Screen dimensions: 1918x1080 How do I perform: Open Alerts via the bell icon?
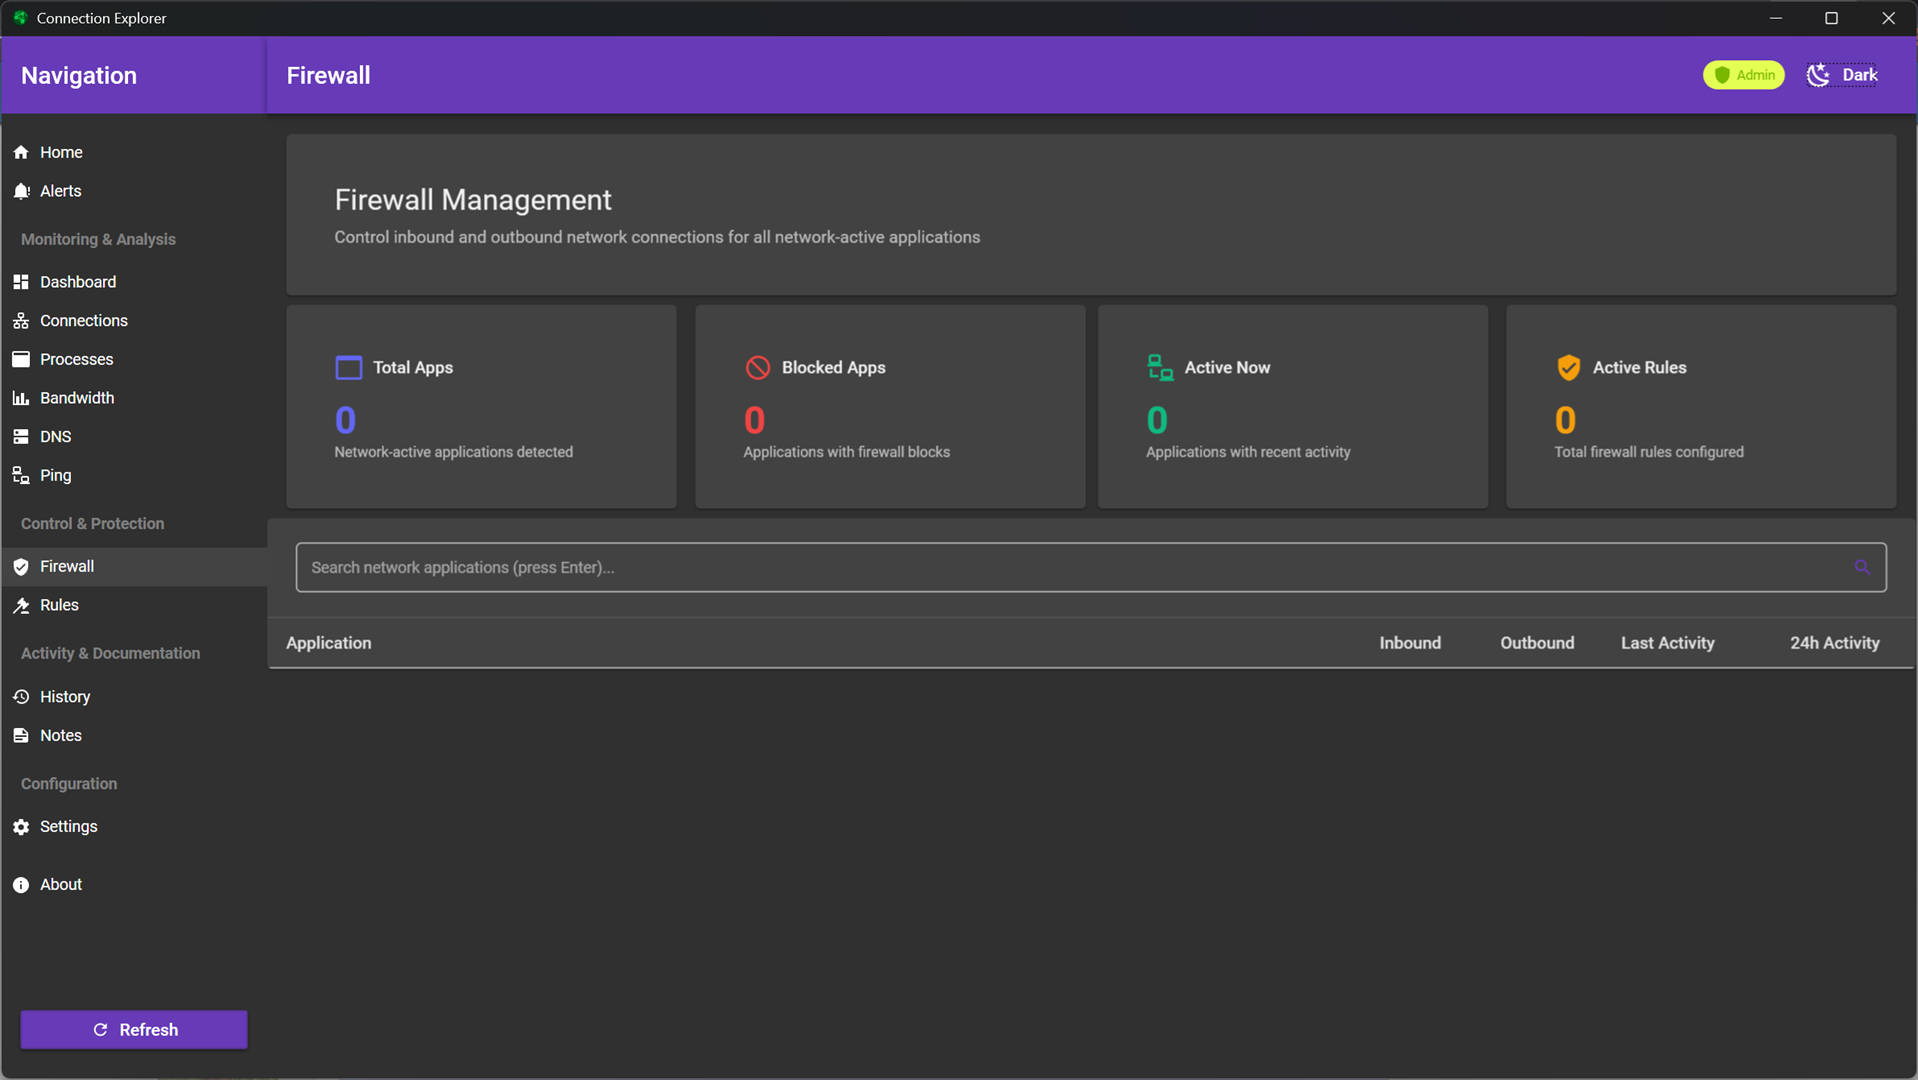pyautogui.click(x=21, y=191)
